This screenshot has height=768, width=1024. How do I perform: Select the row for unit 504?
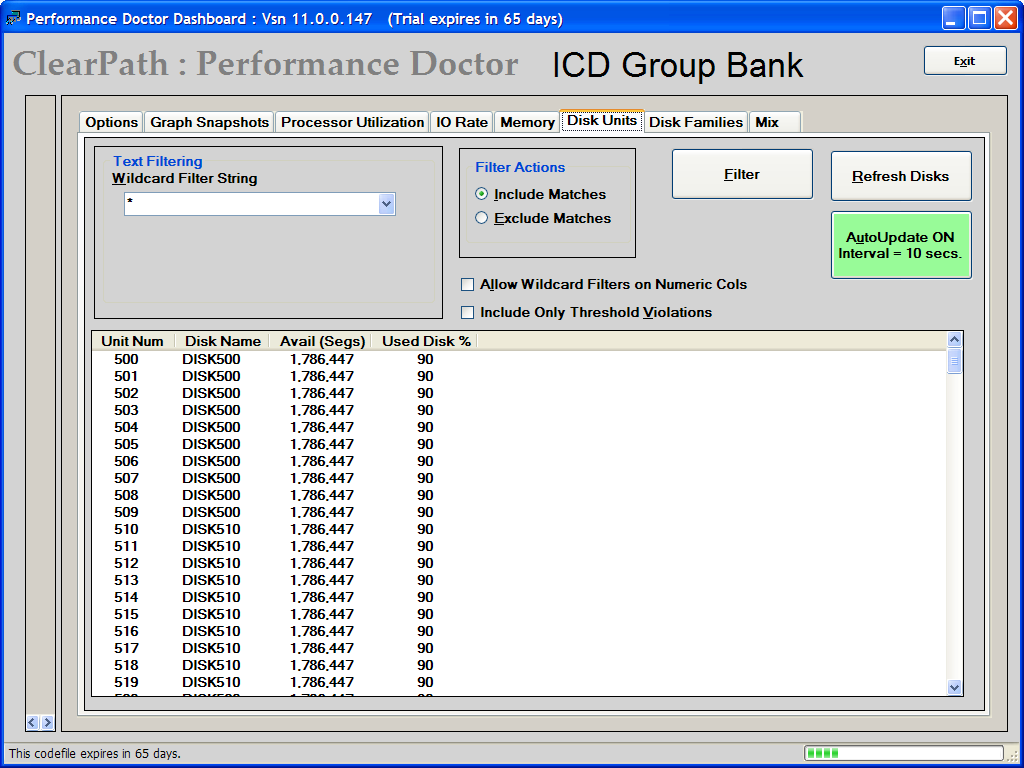click(x=519, y=427)
